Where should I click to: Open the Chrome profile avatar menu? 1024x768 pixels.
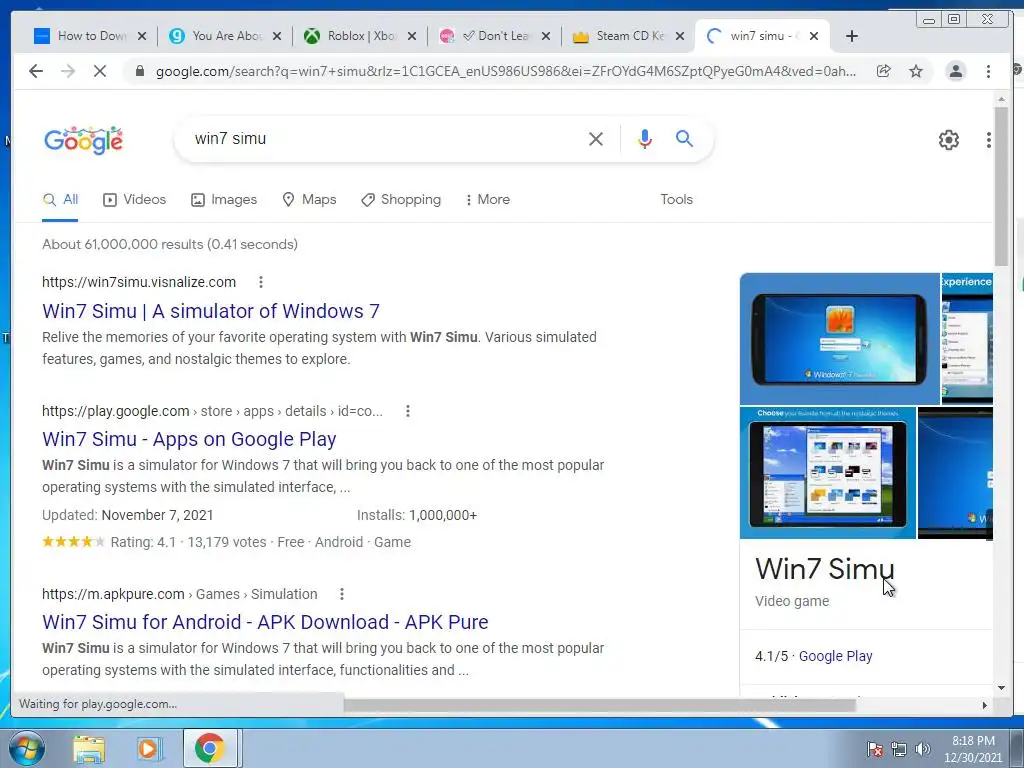tap(955, 71)
